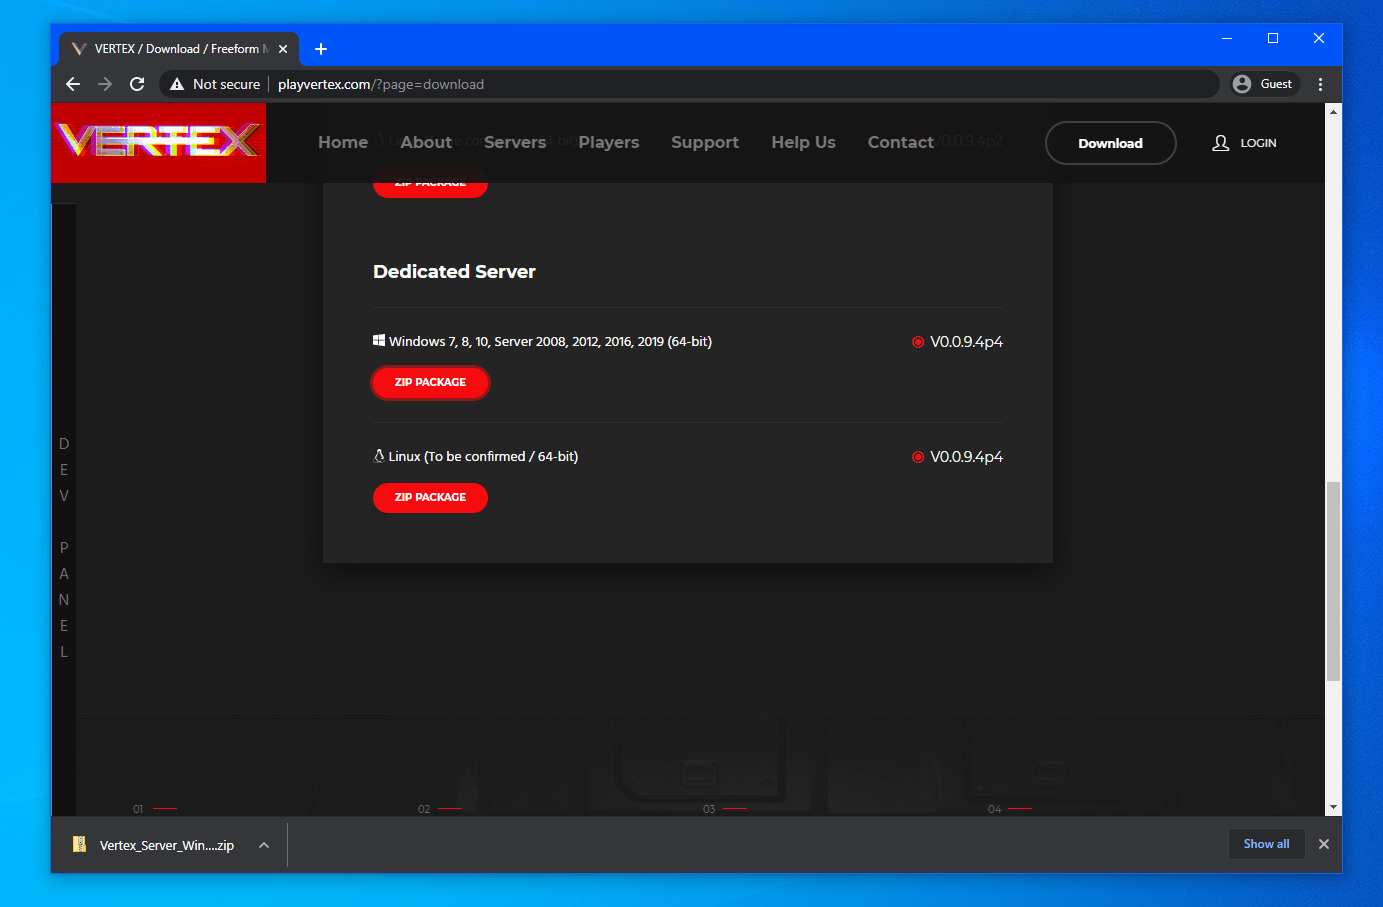Close the downloads bar

coord(1323,844)
